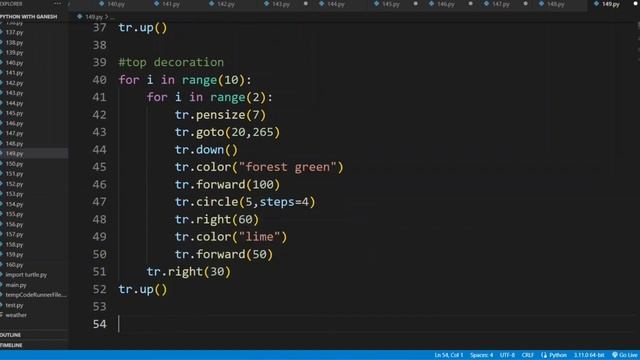
Task: Click the unsaved dot on the 145.py tab
Action: click(416, 4)
